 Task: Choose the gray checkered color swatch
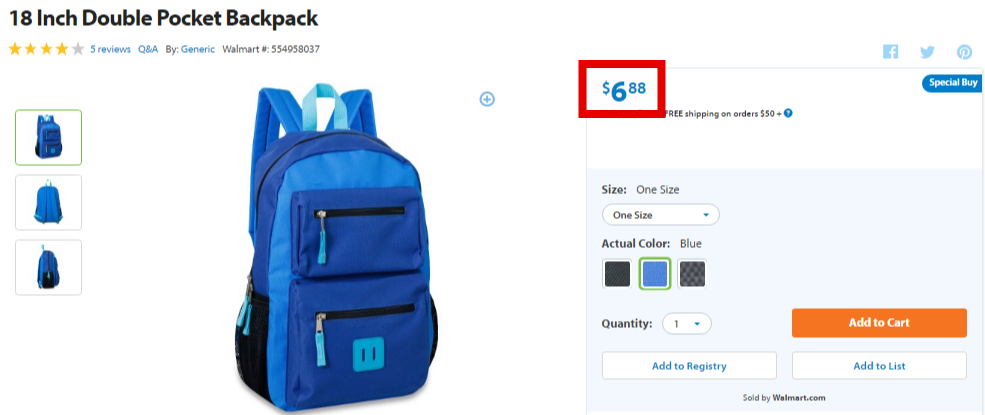click(692, 274)
